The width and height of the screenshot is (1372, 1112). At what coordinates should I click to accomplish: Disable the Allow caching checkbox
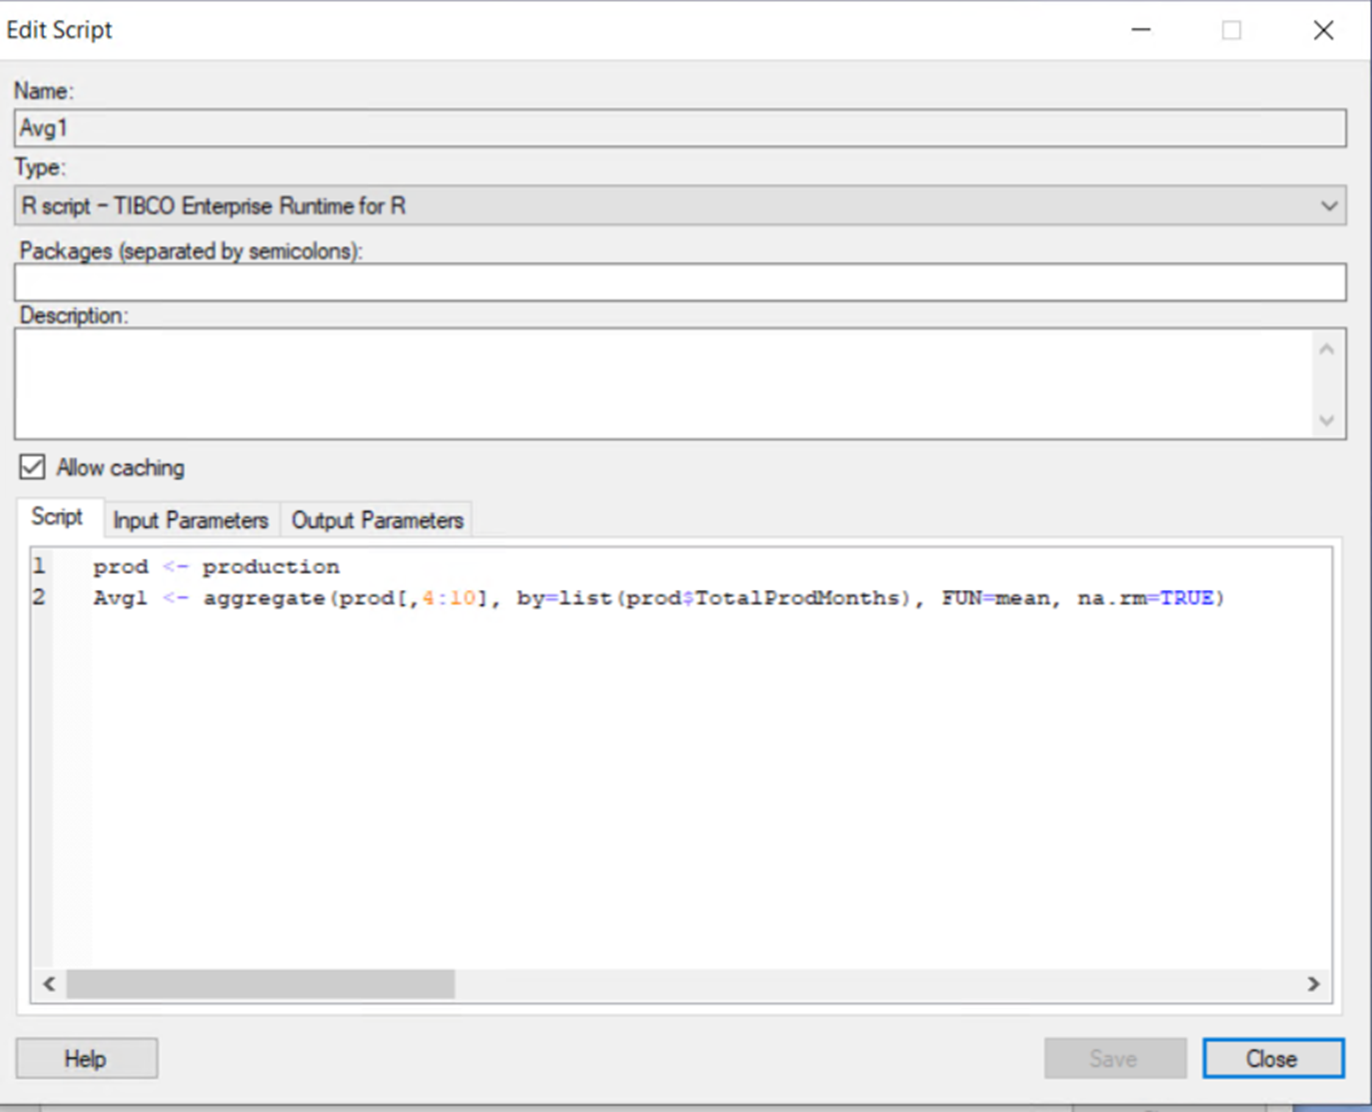tap(31, 467)
